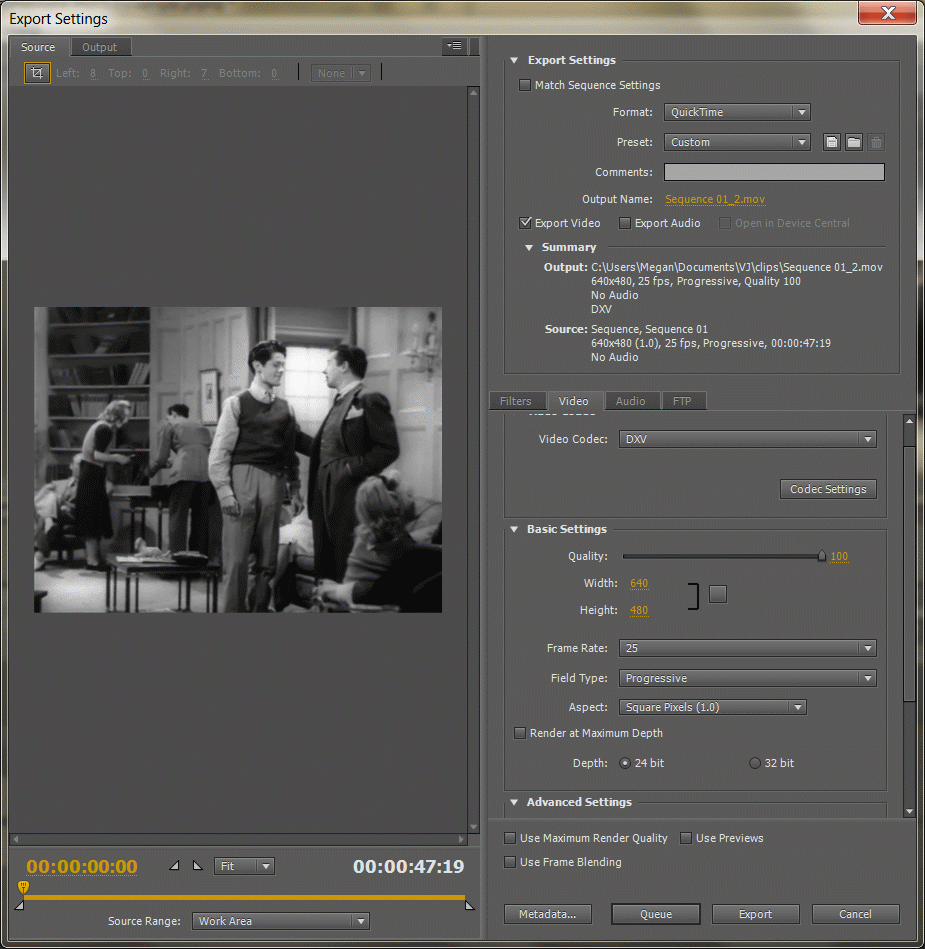The width and height of the screenshot is (925, 949).
Task: Close the Export Settings window
Action: click(x=887, y=13)
